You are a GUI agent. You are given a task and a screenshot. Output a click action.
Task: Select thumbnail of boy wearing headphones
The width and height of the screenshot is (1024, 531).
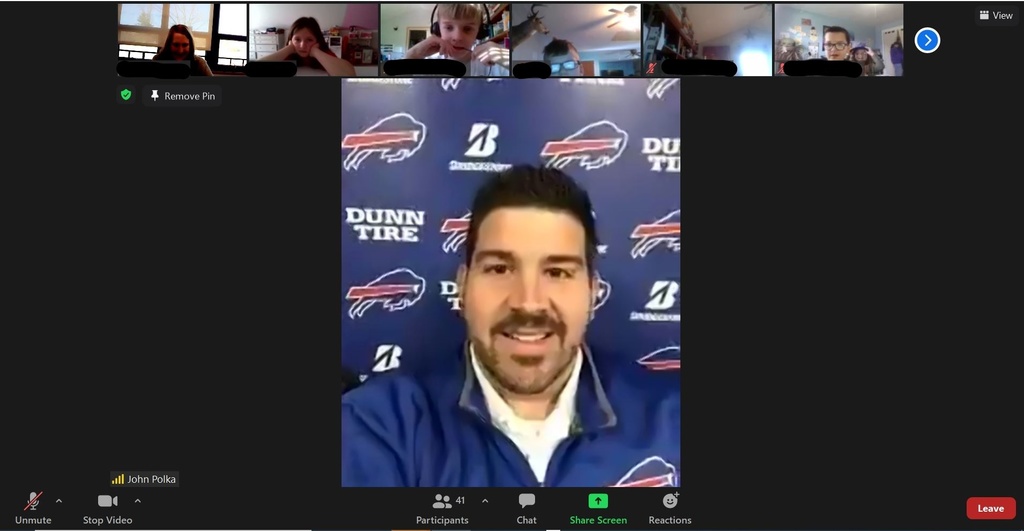[445, 40]
